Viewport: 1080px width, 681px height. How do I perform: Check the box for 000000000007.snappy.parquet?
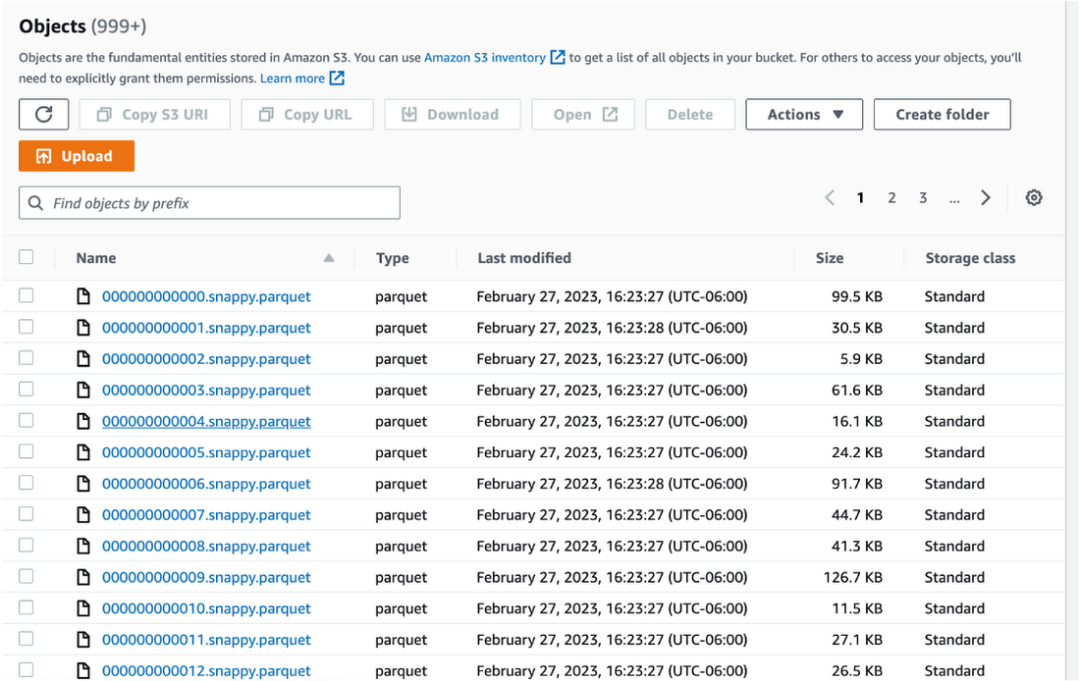[26, 514]
